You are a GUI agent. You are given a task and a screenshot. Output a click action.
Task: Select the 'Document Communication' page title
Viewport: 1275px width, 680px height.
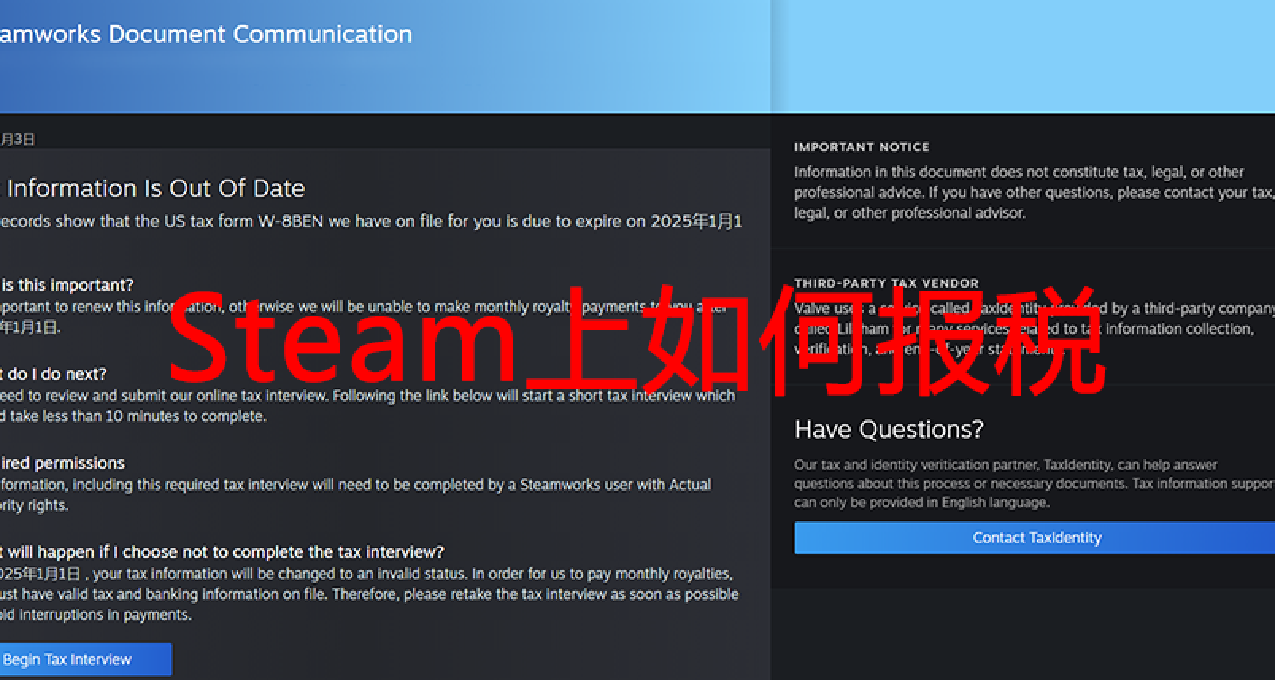point(206,34)
